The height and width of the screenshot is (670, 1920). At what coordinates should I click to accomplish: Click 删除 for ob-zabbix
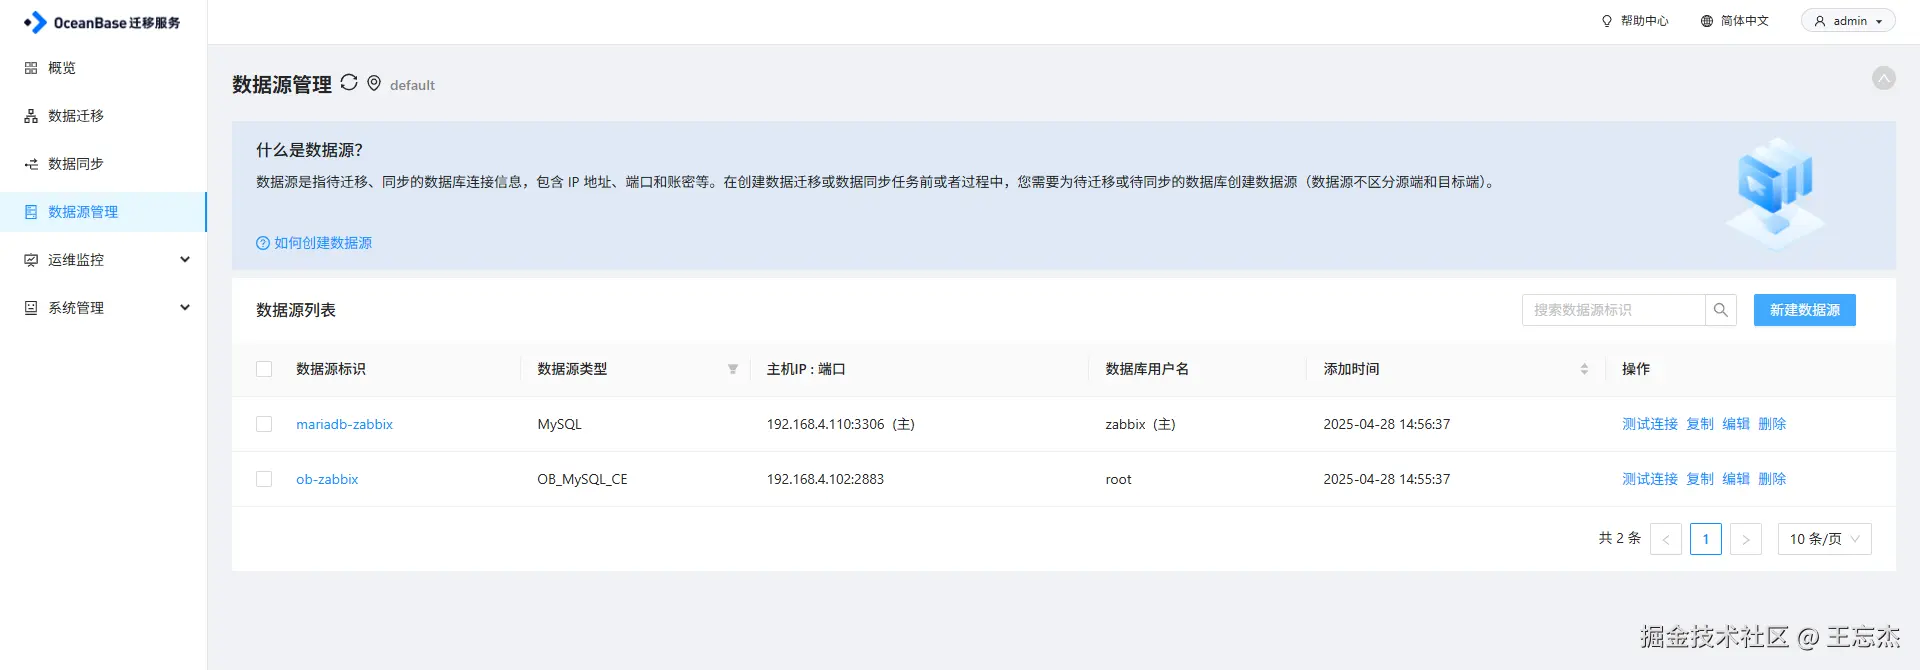[1772, 479]
